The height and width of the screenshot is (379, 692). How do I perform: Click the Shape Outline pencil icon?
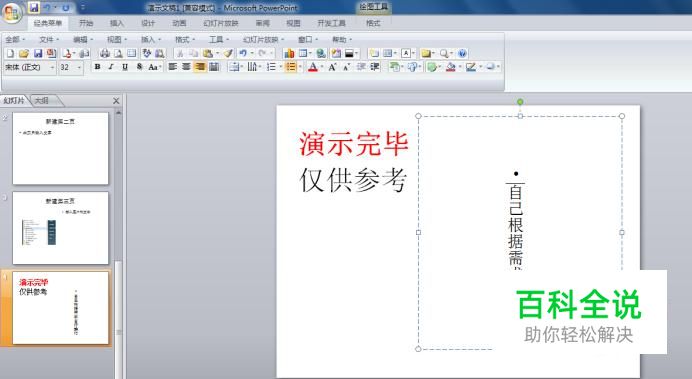(471, 67)
